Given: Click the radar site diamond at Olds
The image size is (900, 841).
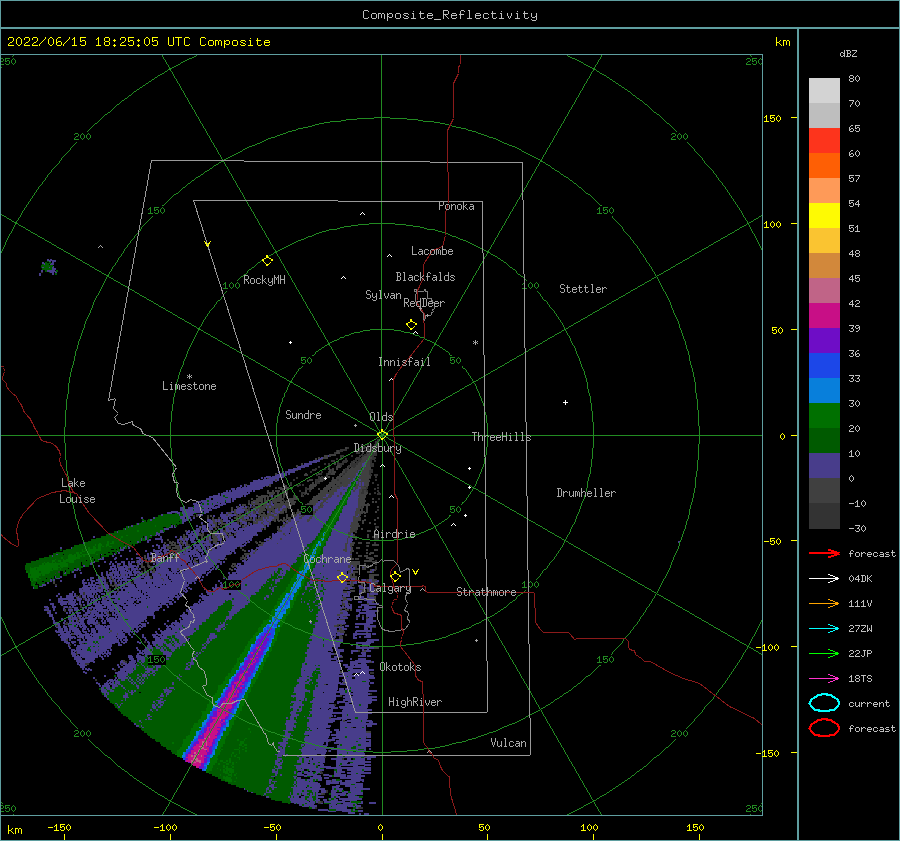Looking at the screenshot, I should click(x=382, y=435).
